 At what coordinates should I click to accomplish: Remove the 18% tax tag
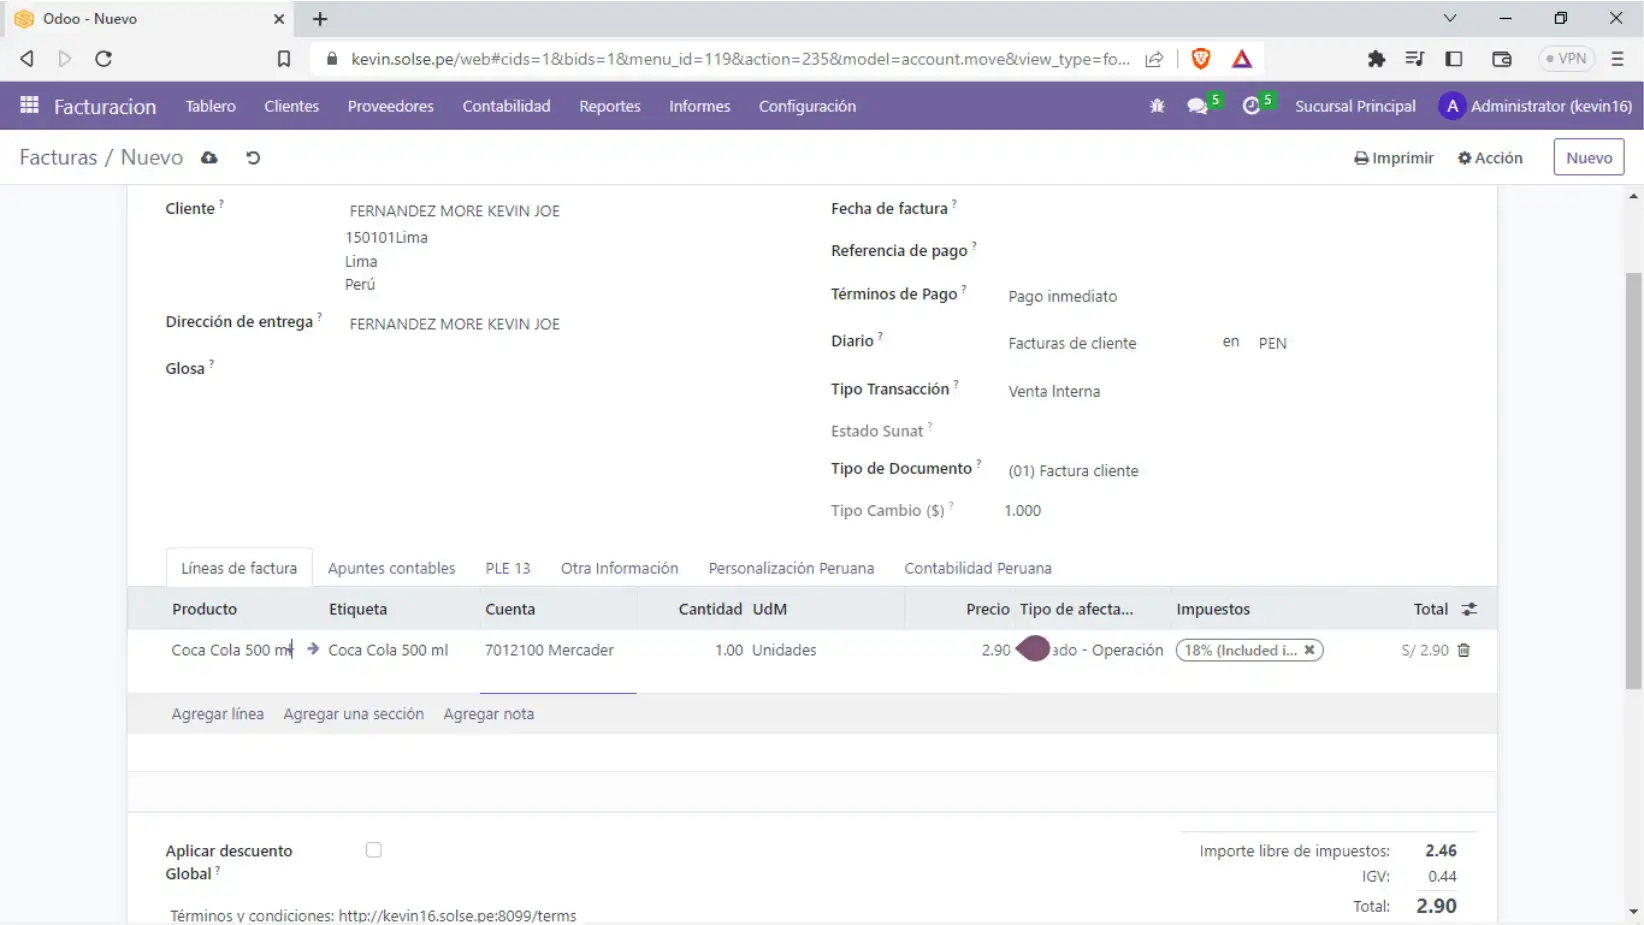(1309, 650)
